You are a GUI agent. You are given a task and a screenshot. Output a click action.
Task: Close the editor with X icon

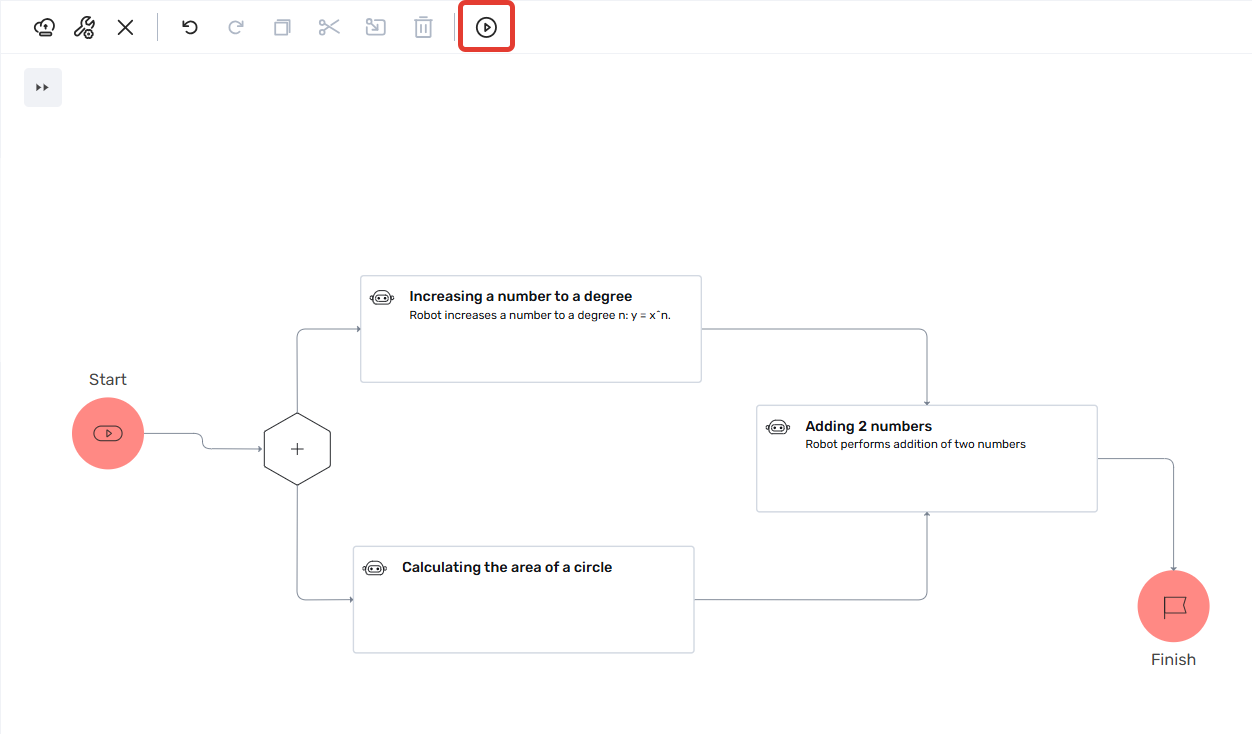point(125,28)
